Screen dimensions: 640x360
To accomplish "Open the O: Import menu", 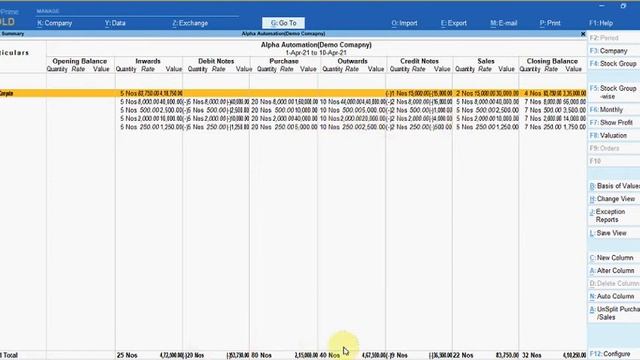I will coord(404,23).
